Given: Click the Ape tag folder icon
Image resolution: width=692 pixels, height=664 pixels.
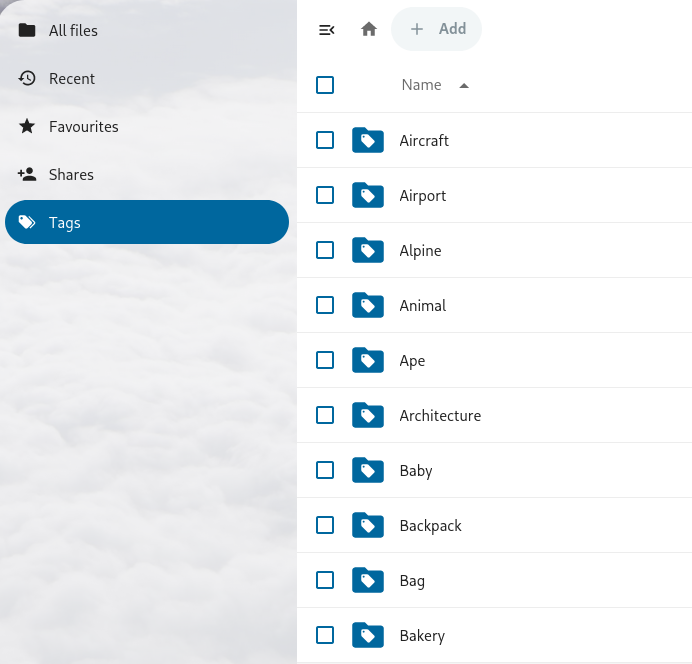Looking at the screenshot, I should pyautogui.click(x=368, y=361).
